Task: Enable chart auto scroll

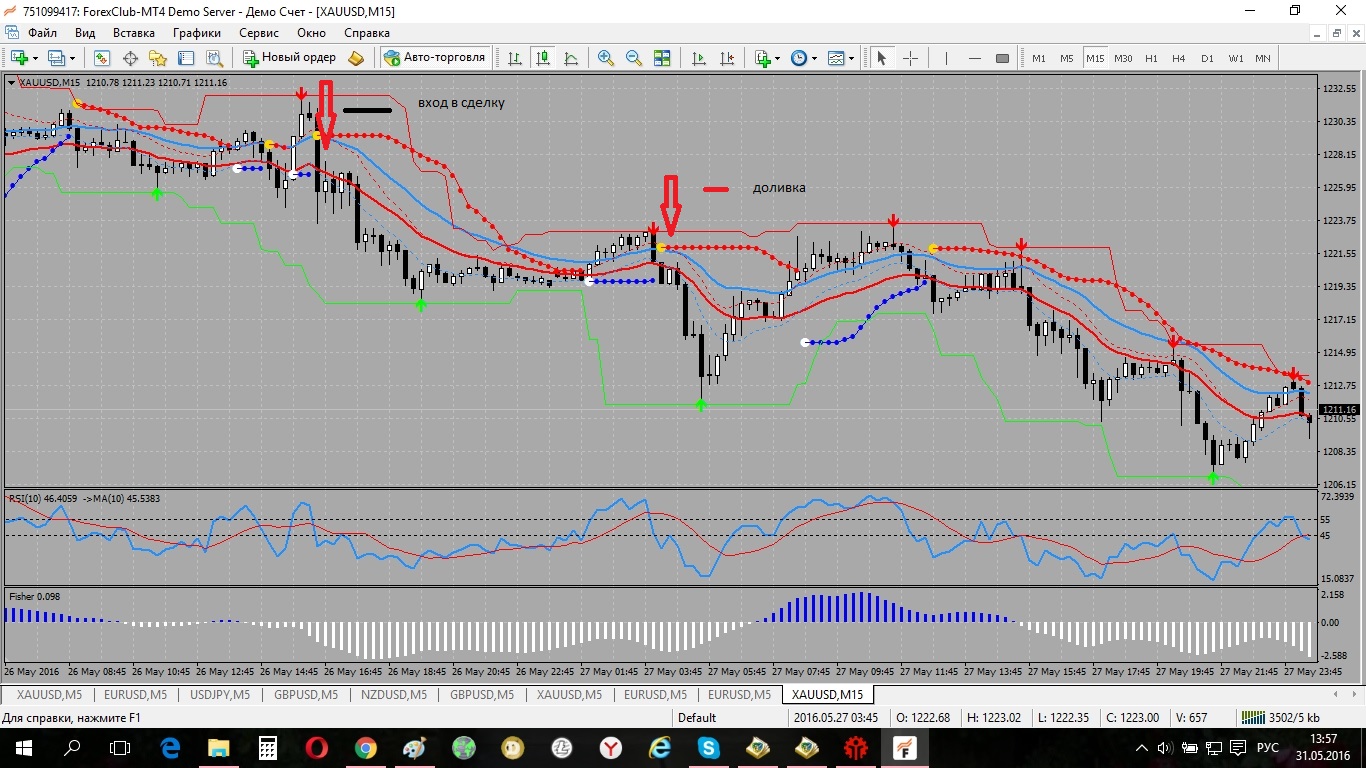Action: coord(699,58)
